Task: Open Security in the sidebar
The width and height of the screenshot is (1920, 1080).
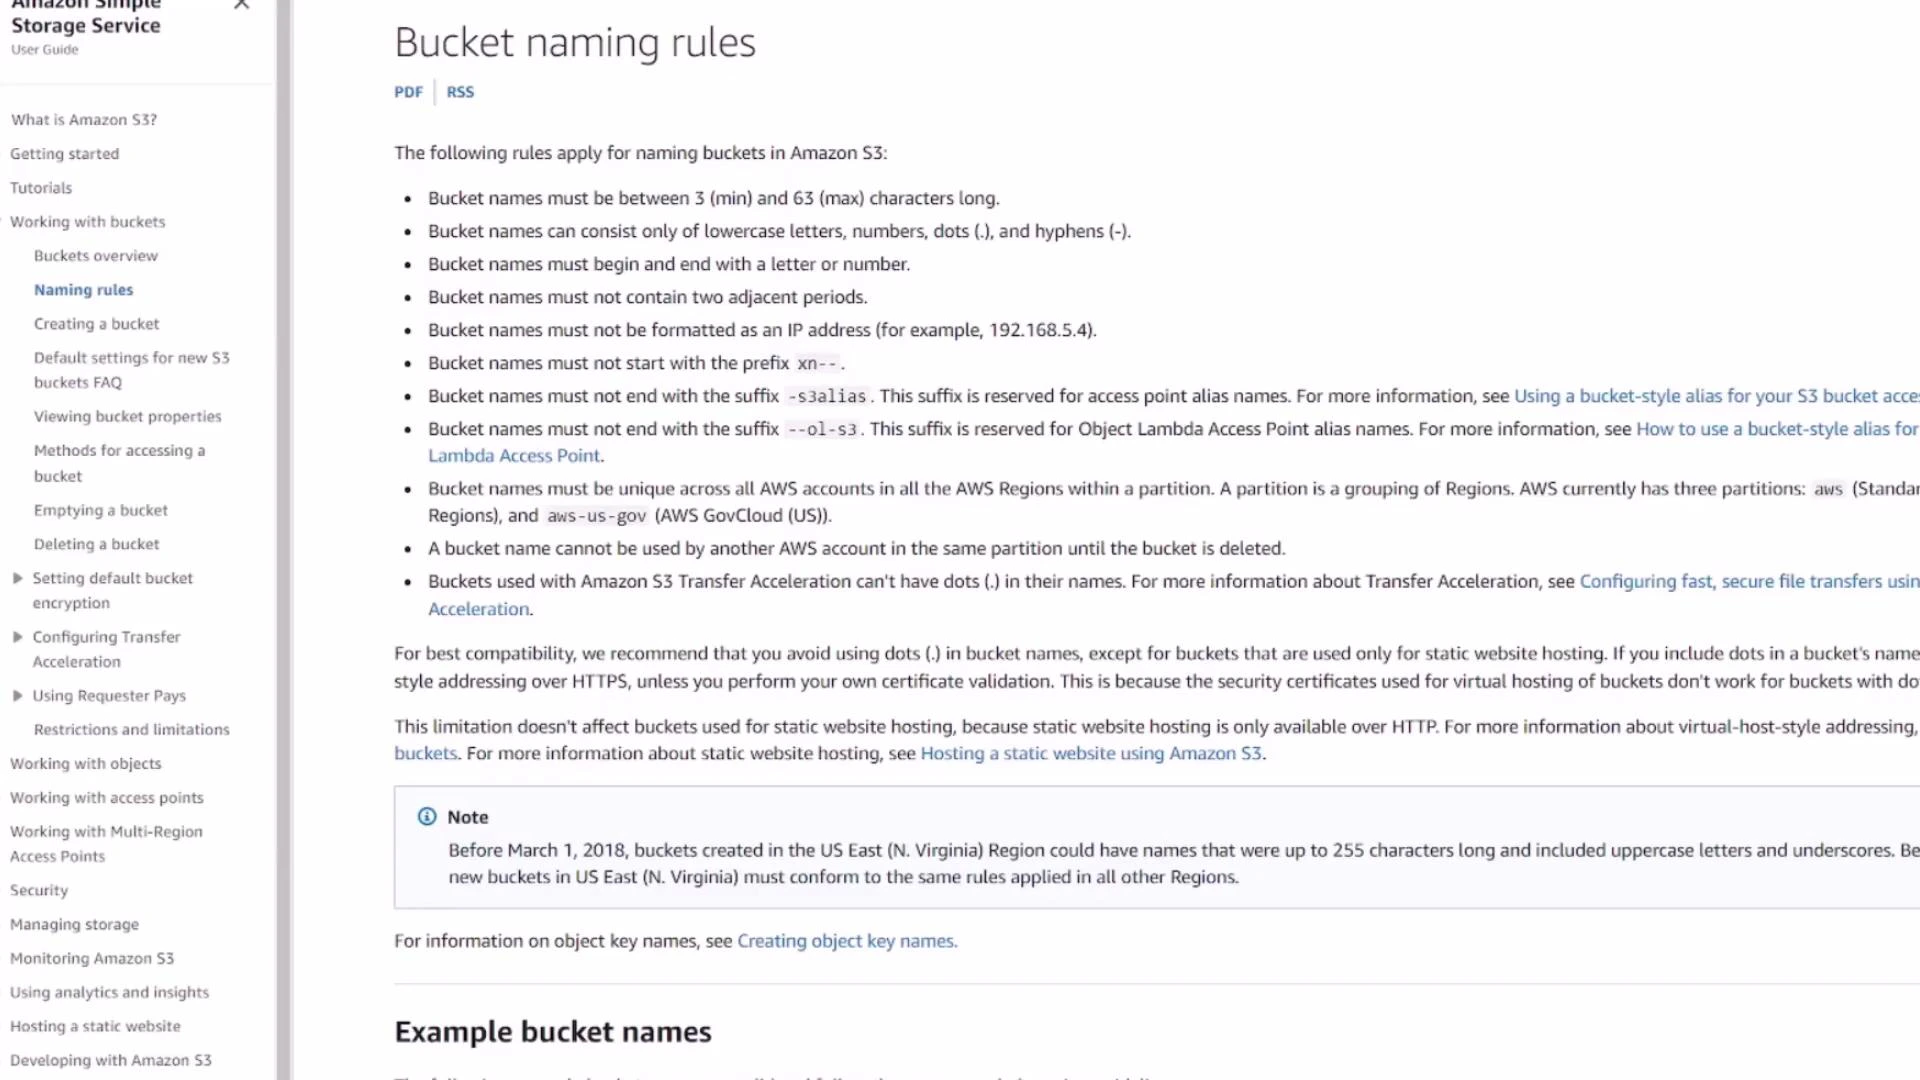Action: pyautogui.click(x=39, y=890)
